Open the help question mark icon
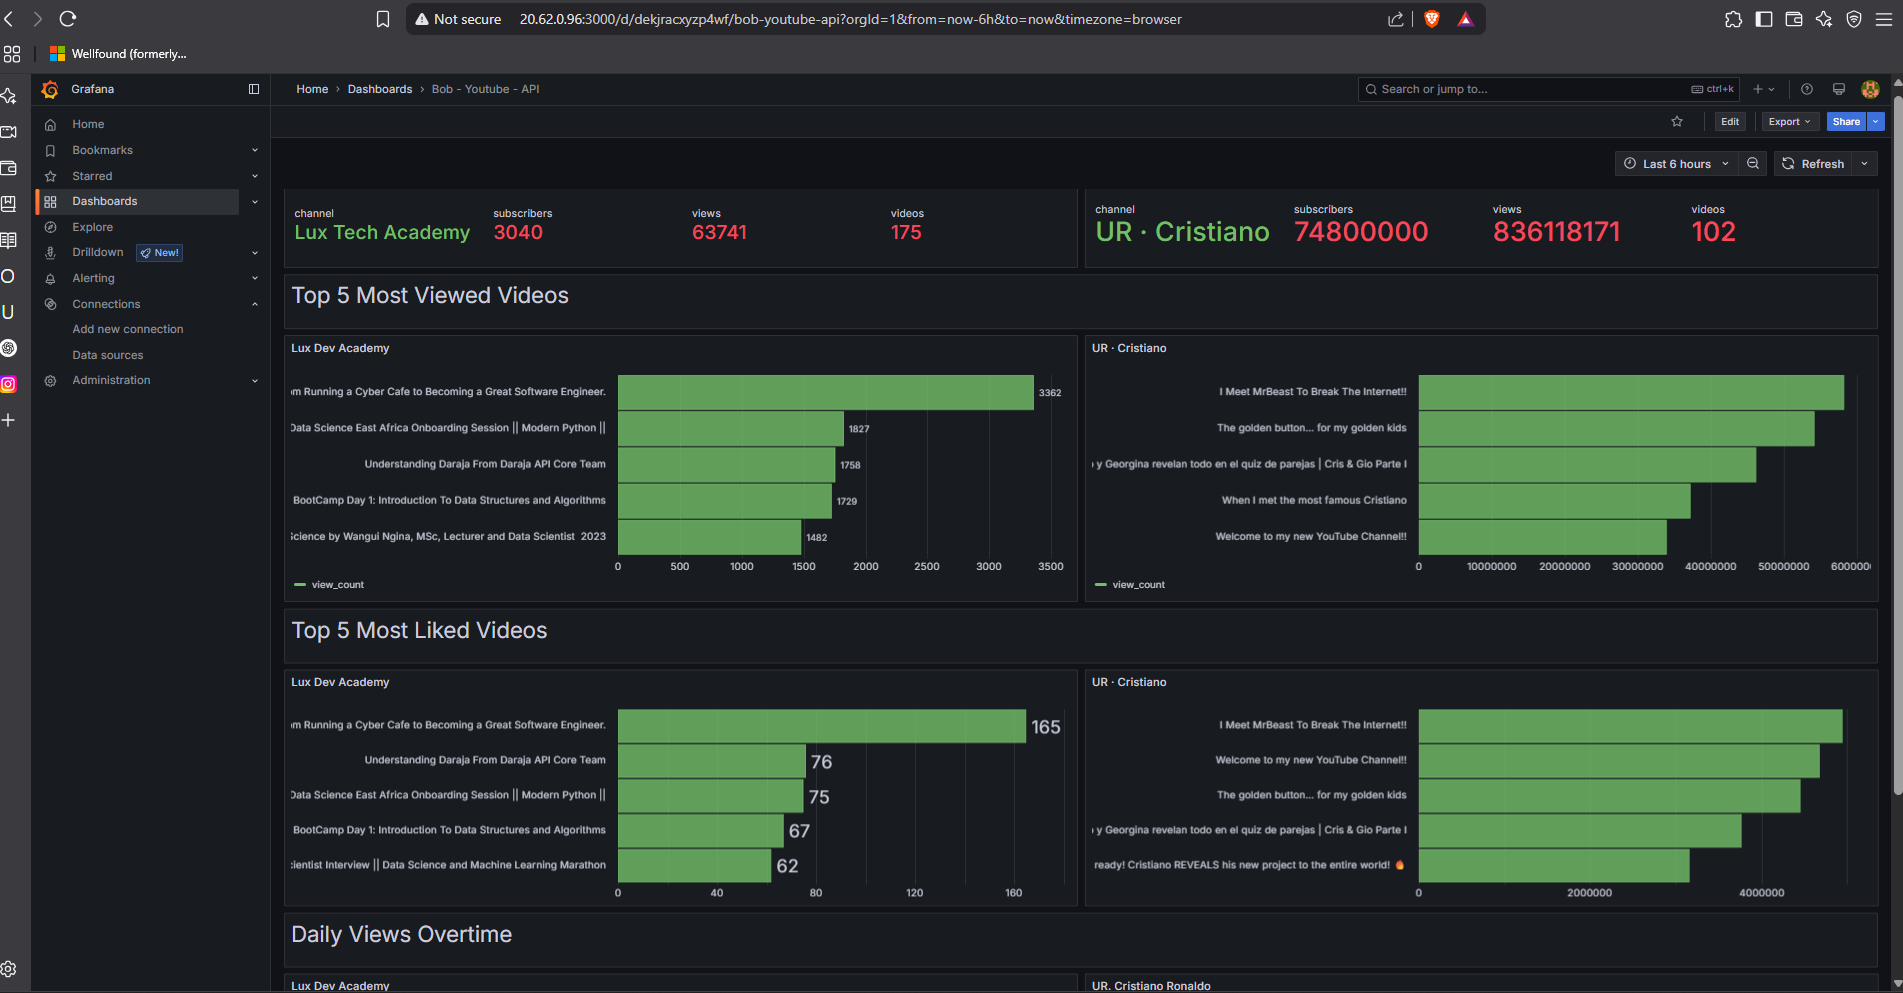This screenshot has width=1903, height=993. click(1807, 89)
